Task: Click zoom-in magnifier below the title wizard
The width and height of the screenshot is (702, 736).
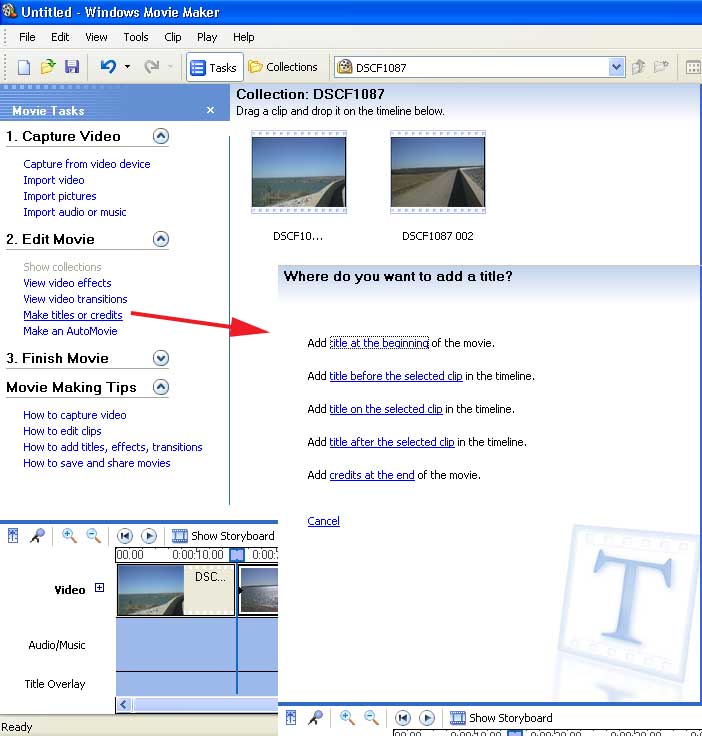Action: [347, 718]
